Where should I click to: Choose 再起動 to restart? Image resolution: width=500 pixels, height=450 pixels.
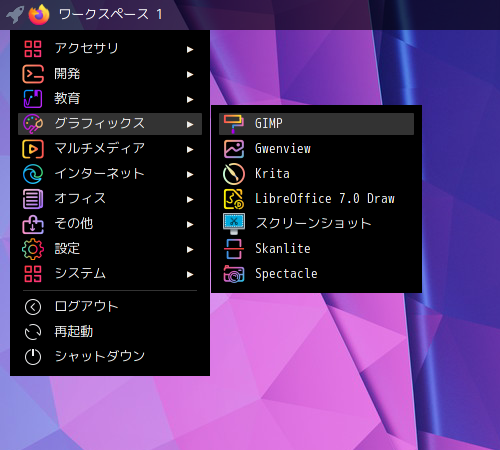[x=110, y=332]
